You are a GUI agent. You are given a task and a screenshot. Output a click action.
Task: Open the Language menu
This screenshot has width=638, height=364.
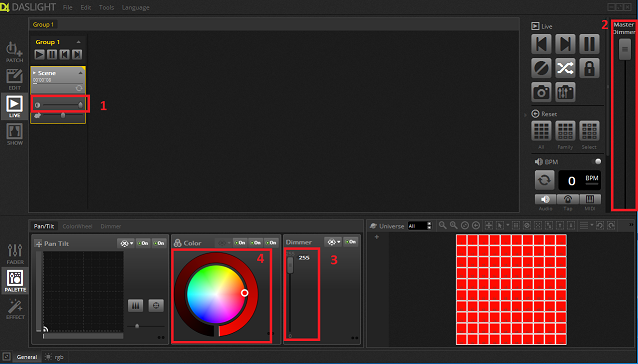pos(135,7)
